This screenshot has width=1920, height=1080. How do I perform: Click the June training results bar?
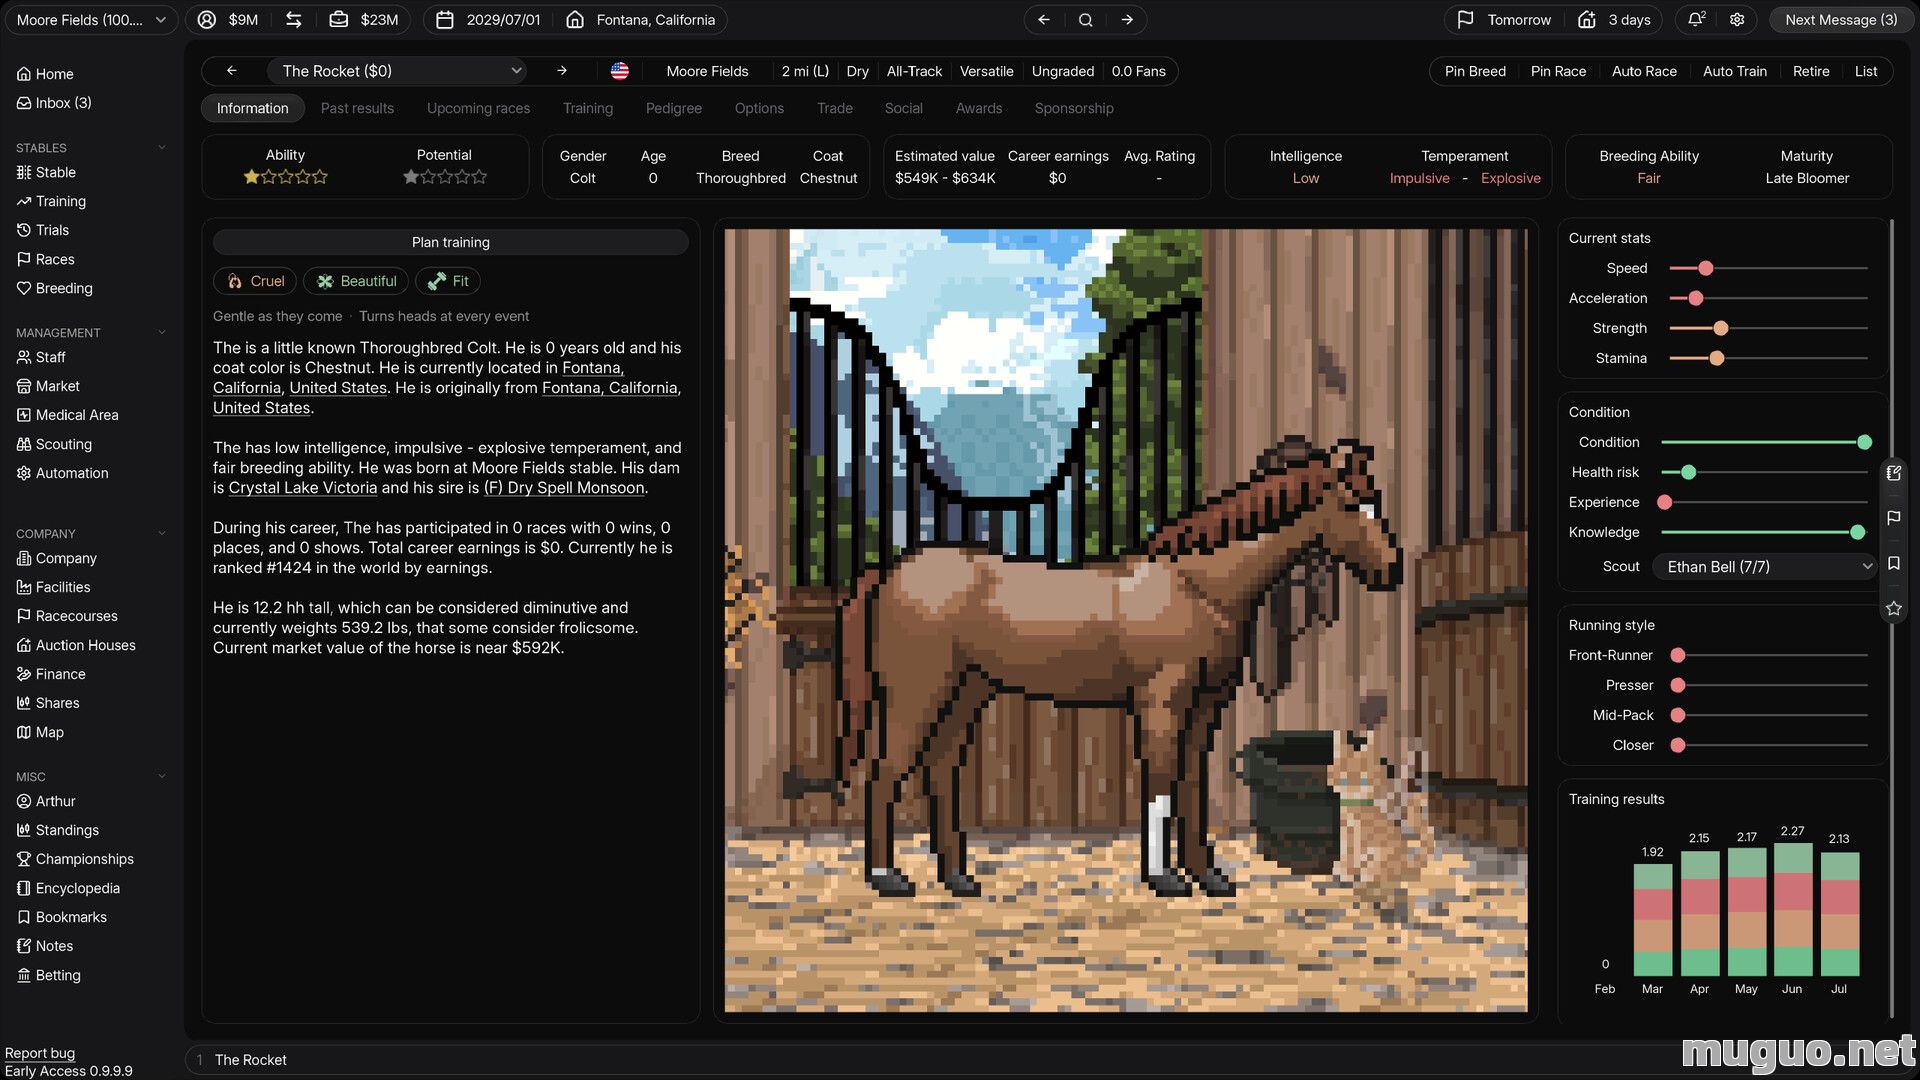point(1792,909)
